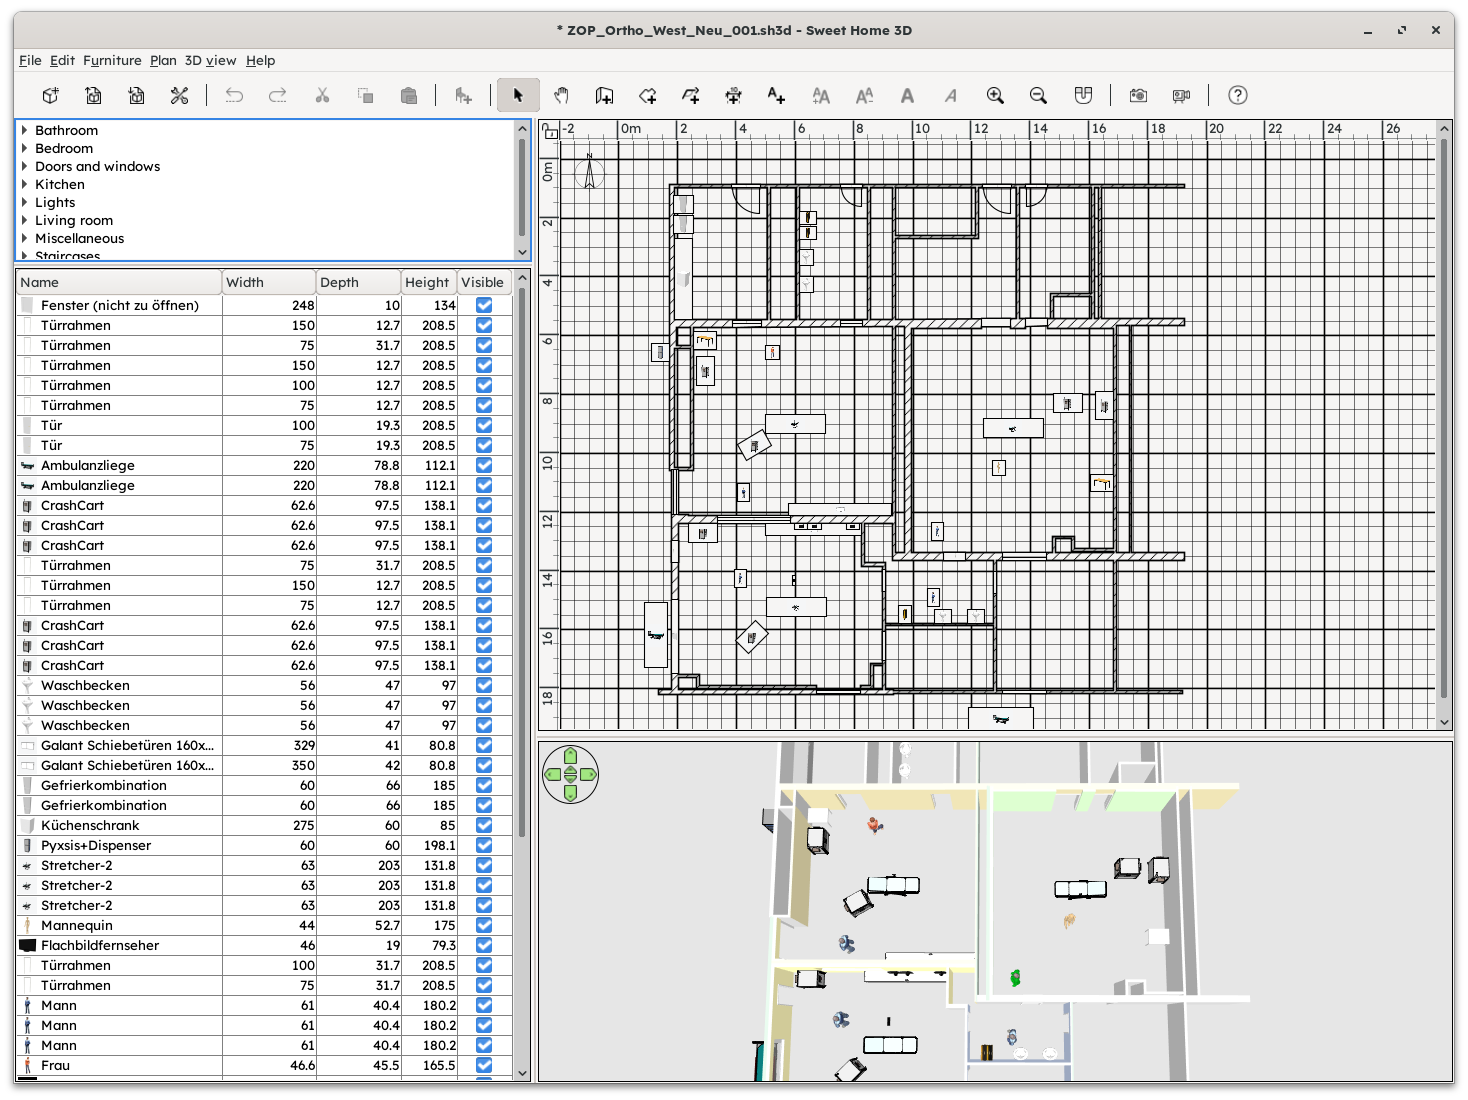This screenshot has width=1468, height=1100.
Task: Select the Create walls tool
Action: tap(604, 96)
